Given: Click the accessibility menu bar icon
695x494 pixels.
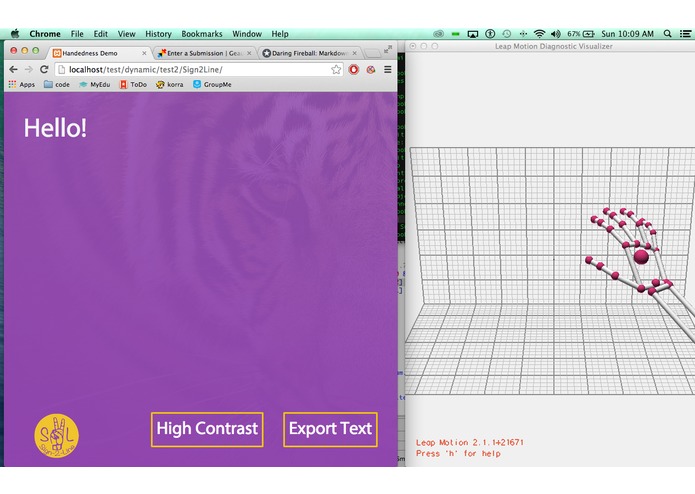Looking at the screenshot, I should click(x=490, y=34).
